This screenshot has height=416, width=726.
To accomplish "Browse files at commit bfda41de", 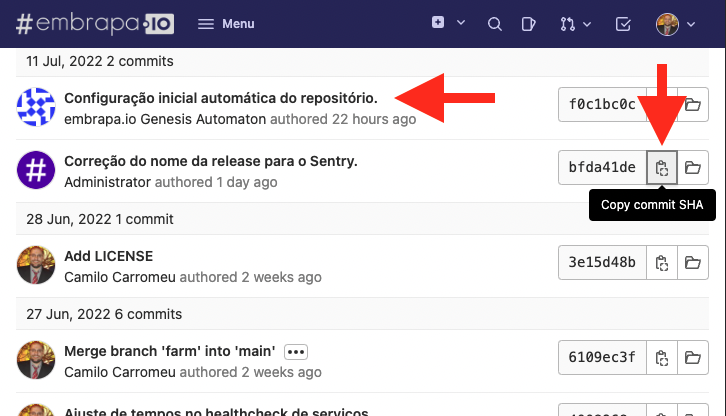I will [x=692, y=169].
